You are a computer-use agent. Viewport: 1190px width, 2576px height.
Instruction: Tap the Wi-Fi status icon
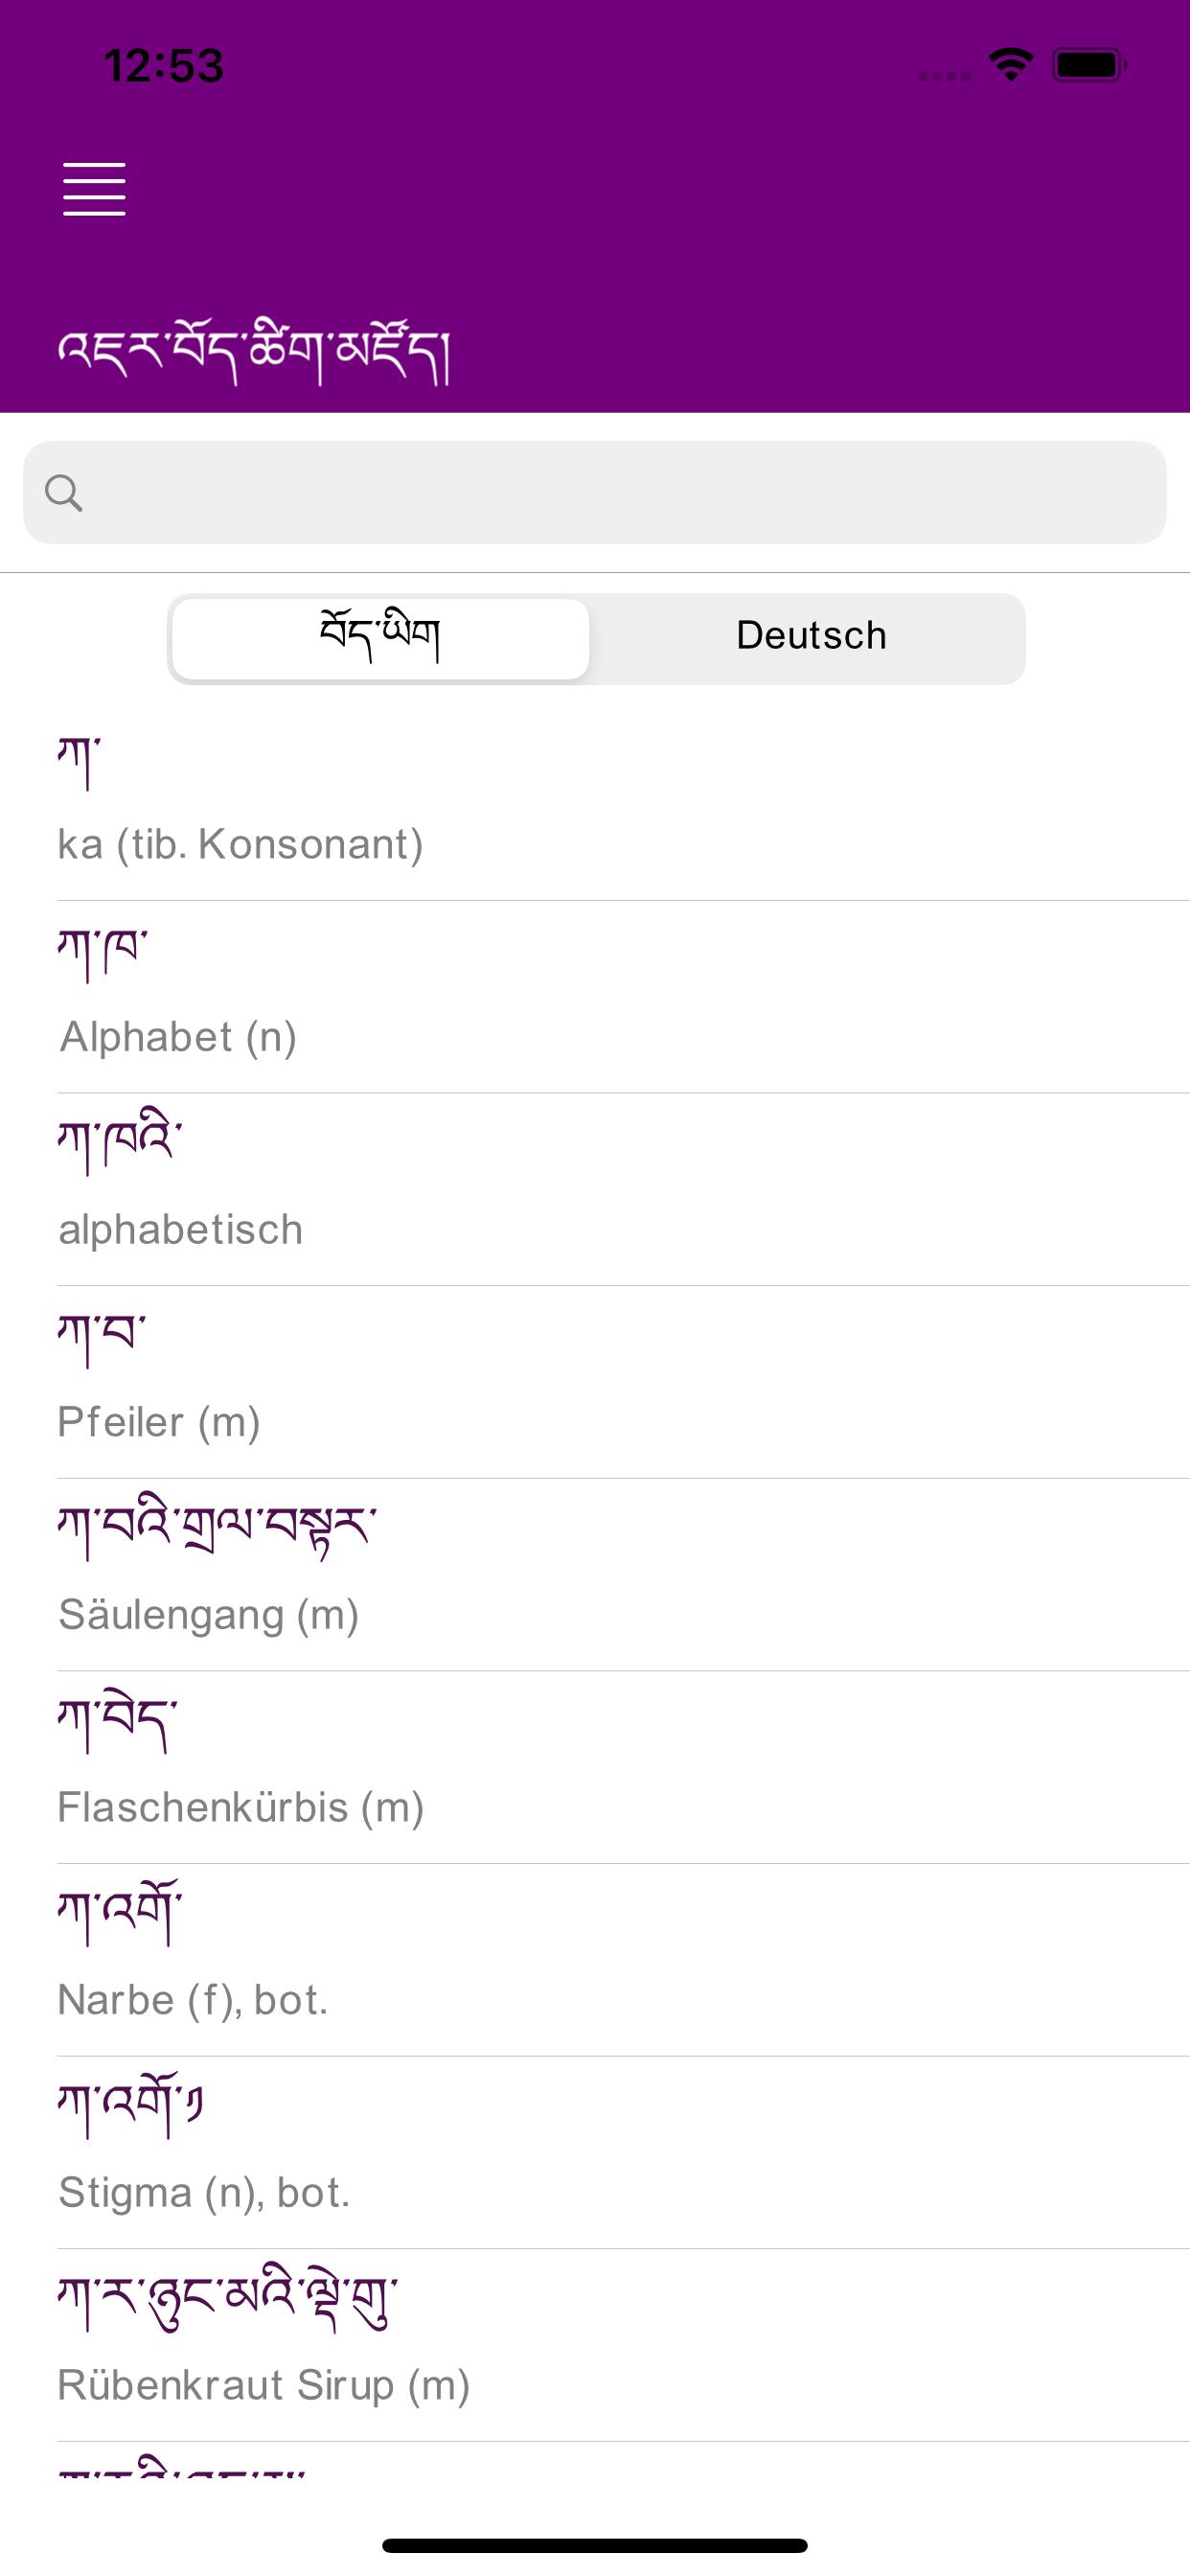click(1010, 65)
